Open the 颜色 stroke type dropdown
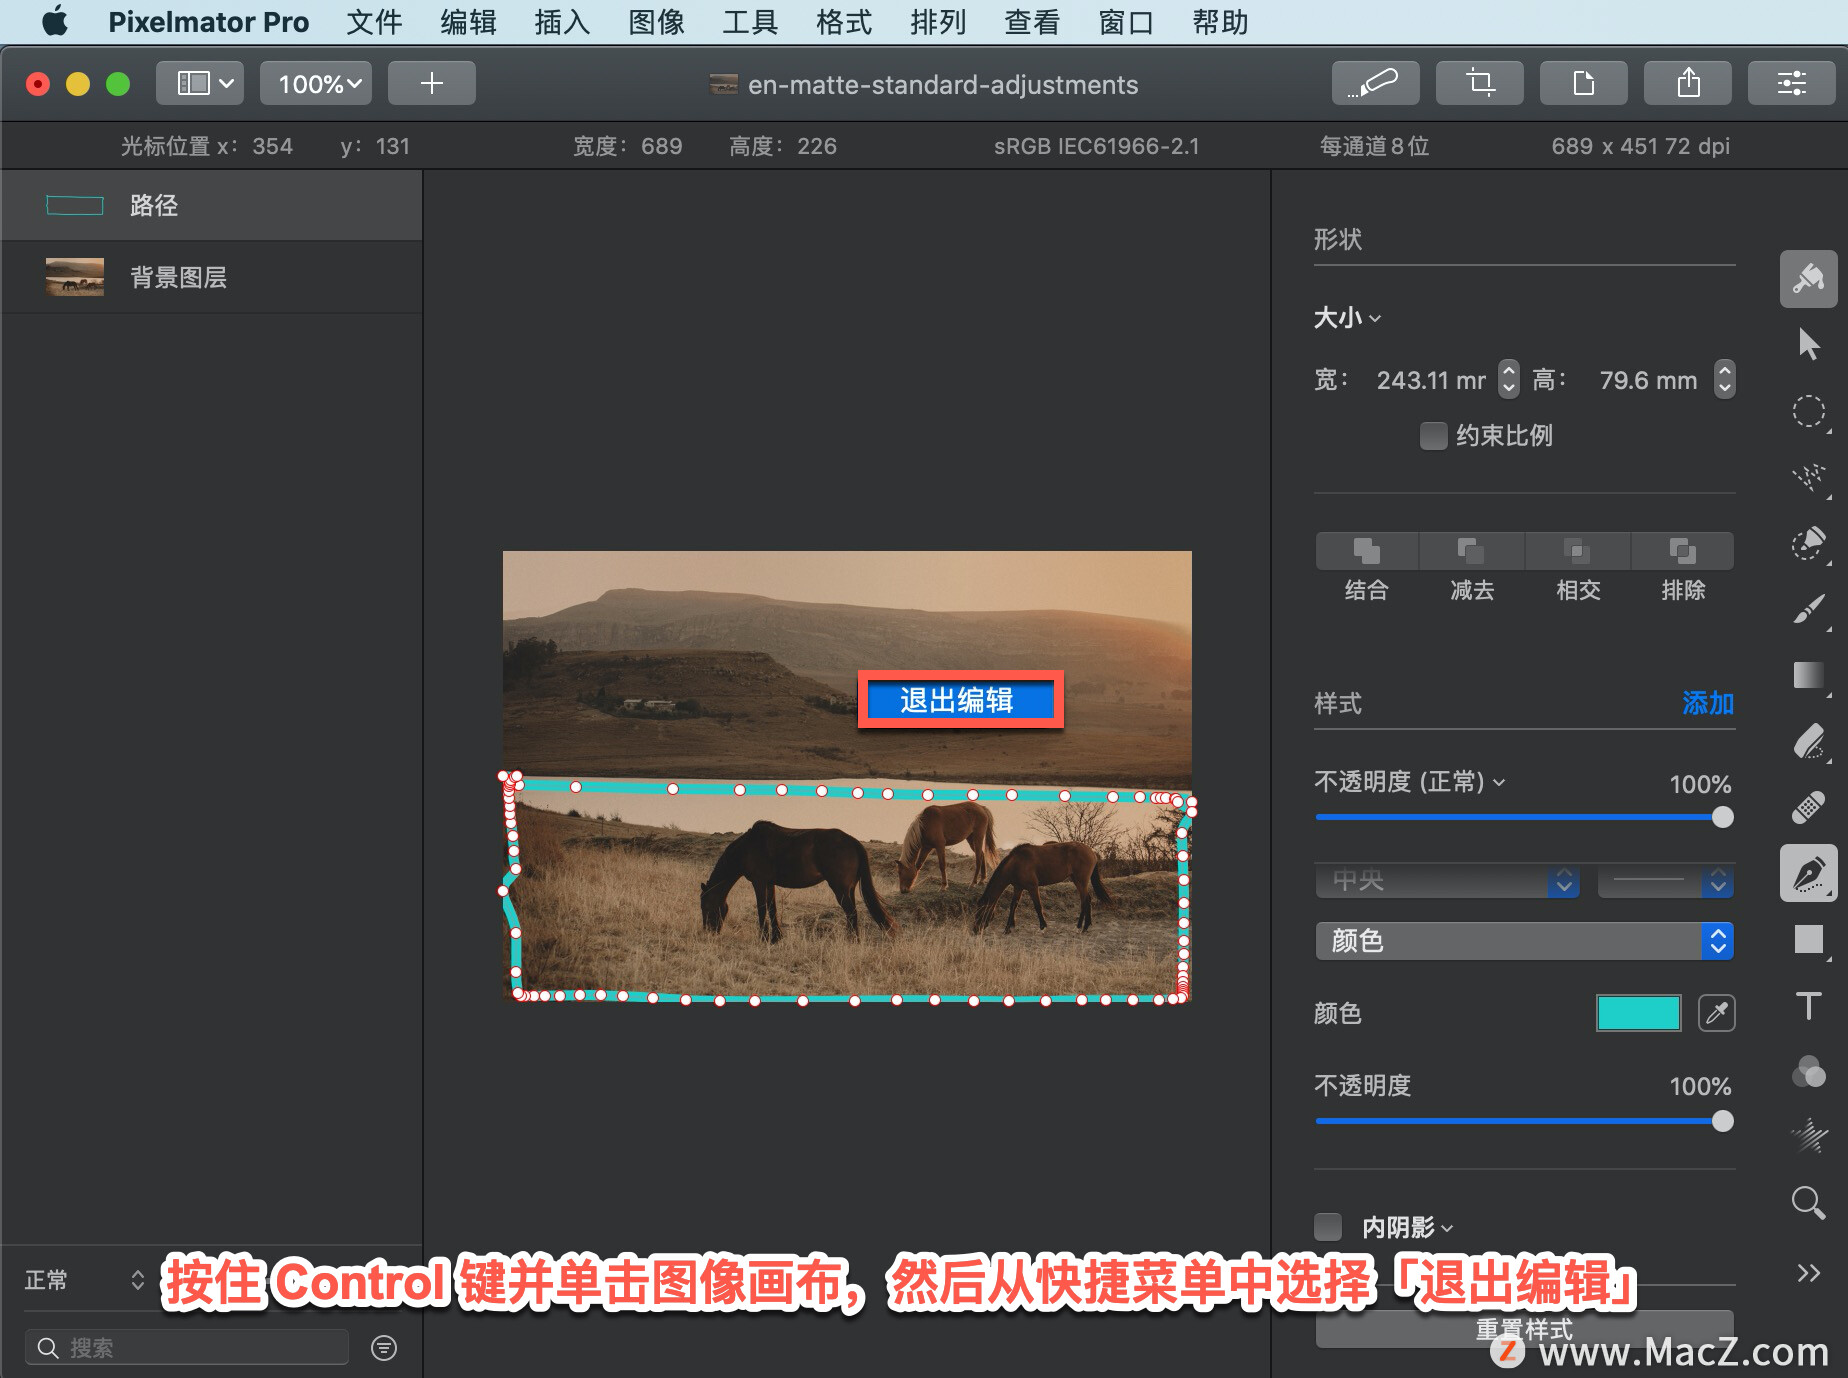Viewport: 1848px width, 1378px height. click(x=1523, y=940)
